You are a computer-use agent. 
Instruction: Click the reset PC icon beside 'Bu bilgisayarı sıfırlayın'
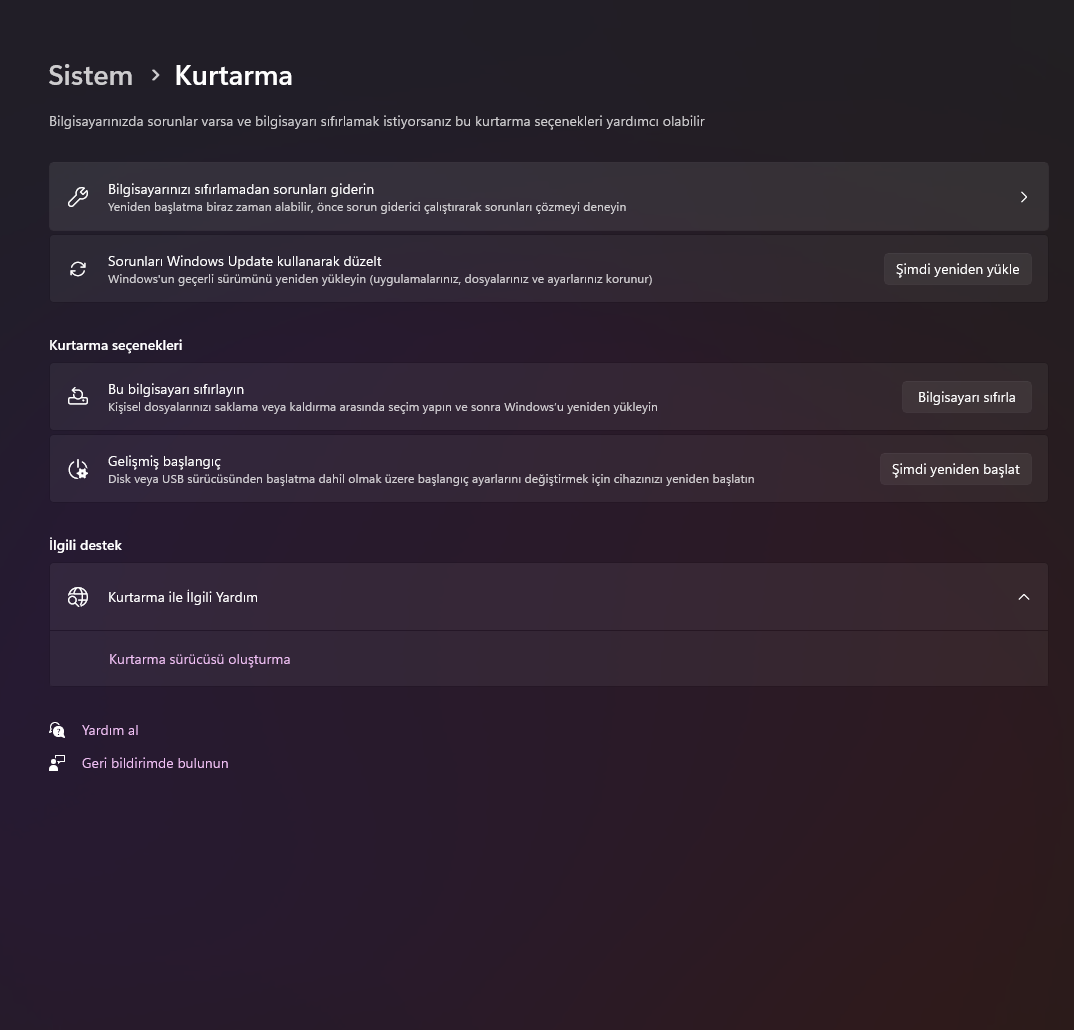pos(78,397)
